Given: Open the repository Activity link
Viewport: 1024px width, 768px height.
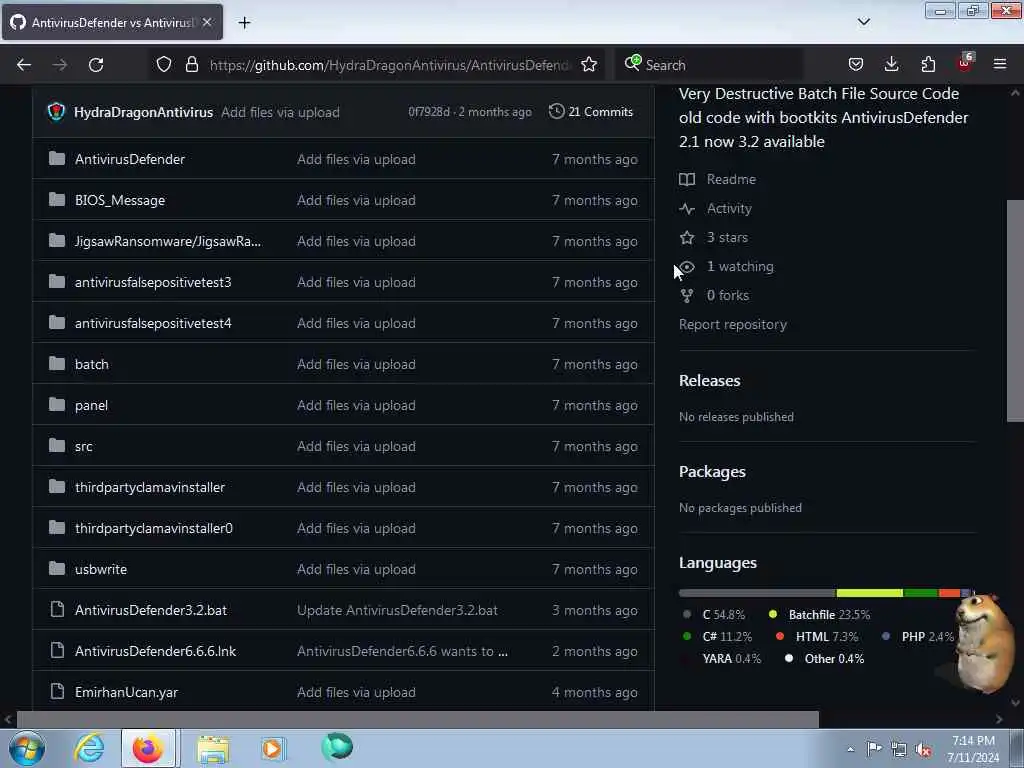Looking at the screenshot, I should 715,208.
